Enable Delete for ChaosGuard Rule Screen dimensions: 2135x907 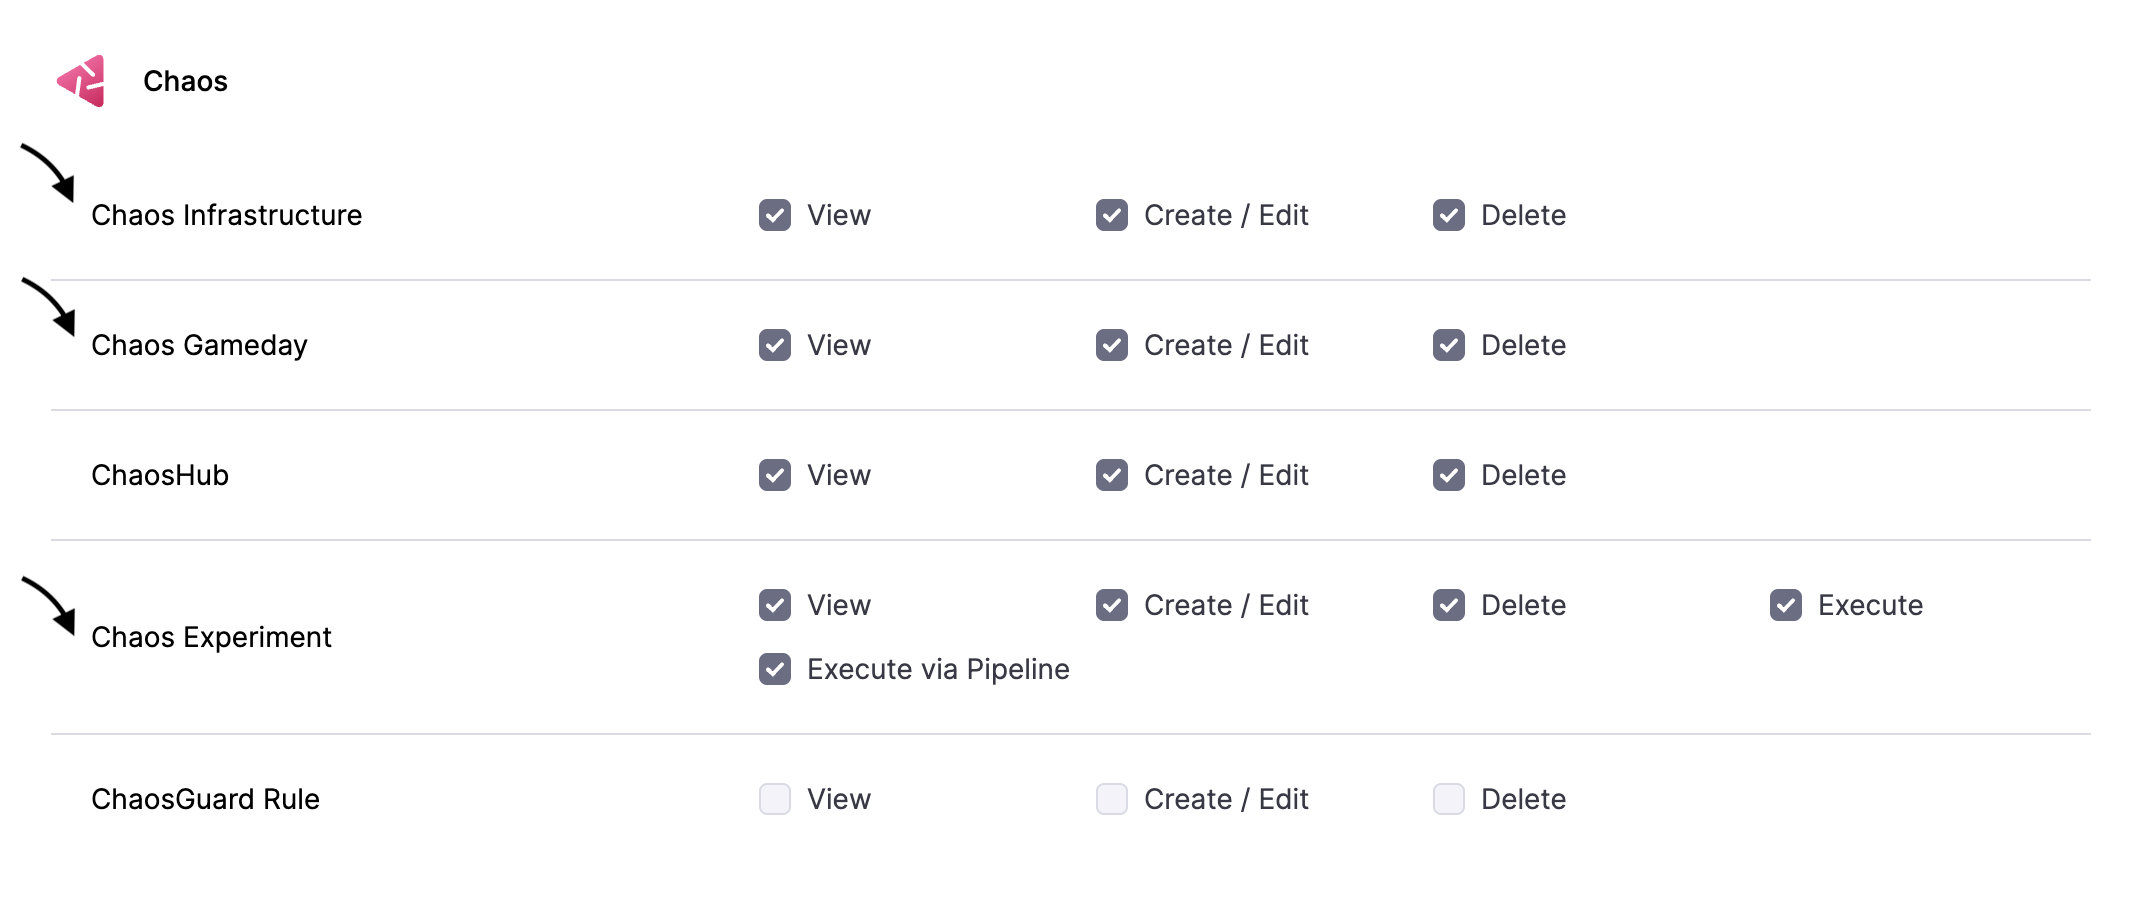point(1449,799)
